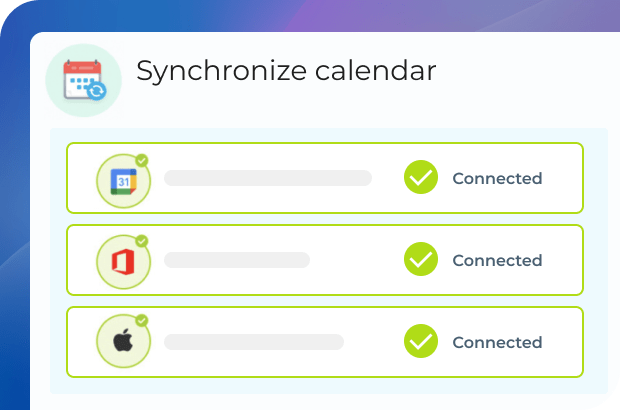Click the Google Calendar icon

point(122,181)
